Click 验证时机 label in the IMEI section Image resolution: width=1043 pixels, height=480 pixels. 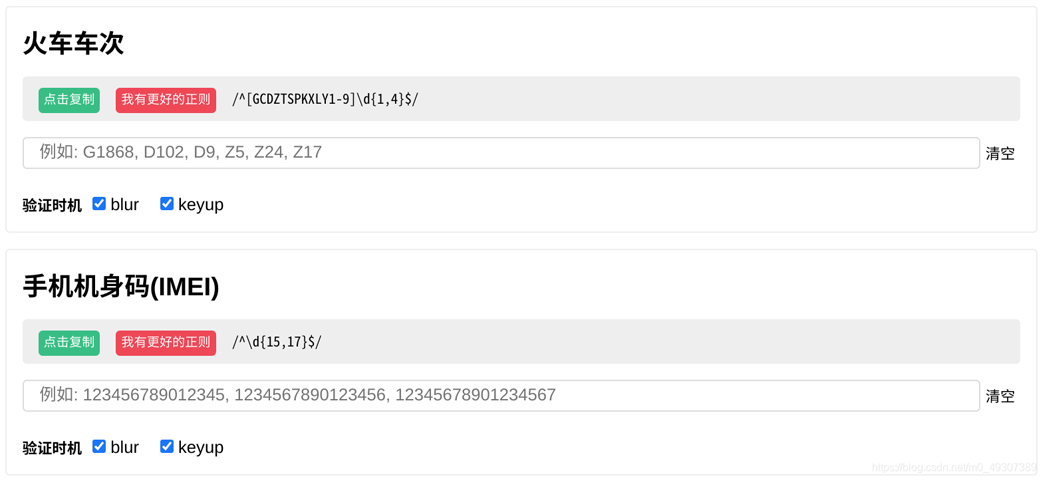52,449
